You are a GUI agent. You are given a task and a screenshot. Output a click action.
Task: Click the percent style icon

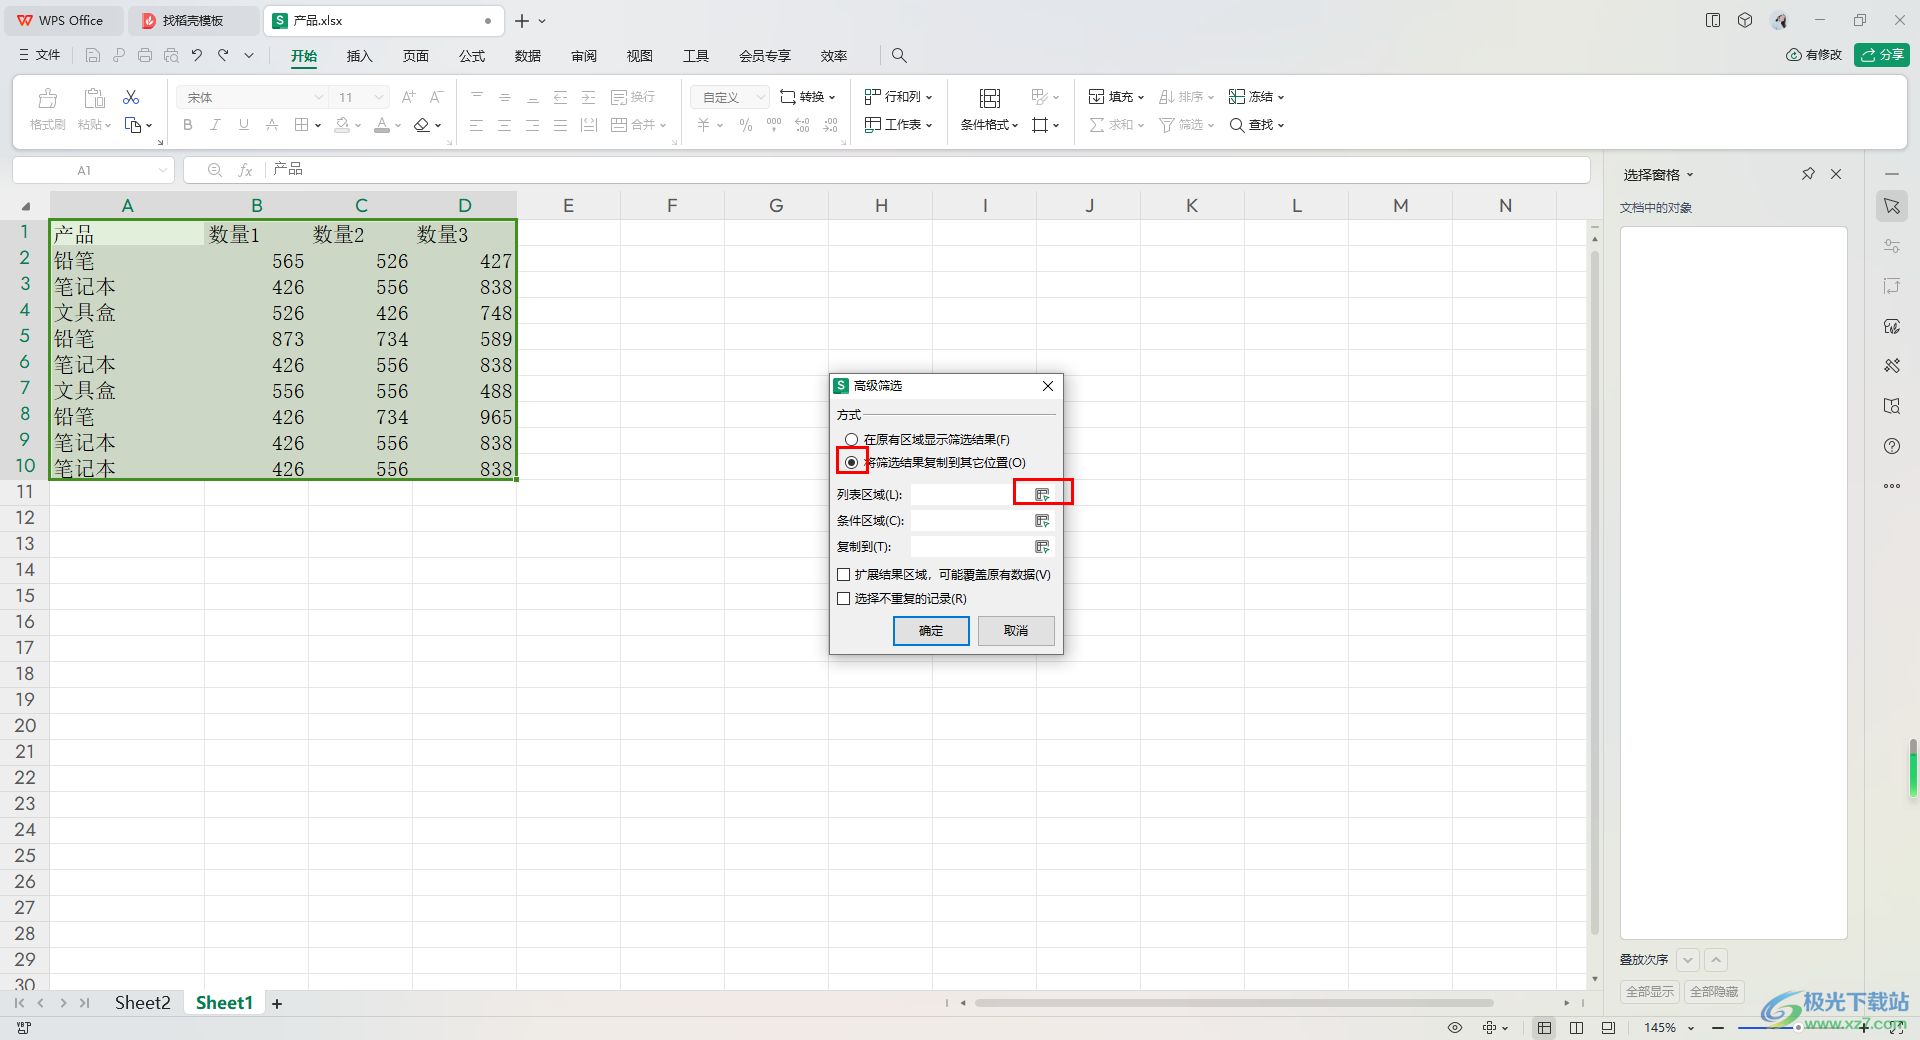coord(745,125)
